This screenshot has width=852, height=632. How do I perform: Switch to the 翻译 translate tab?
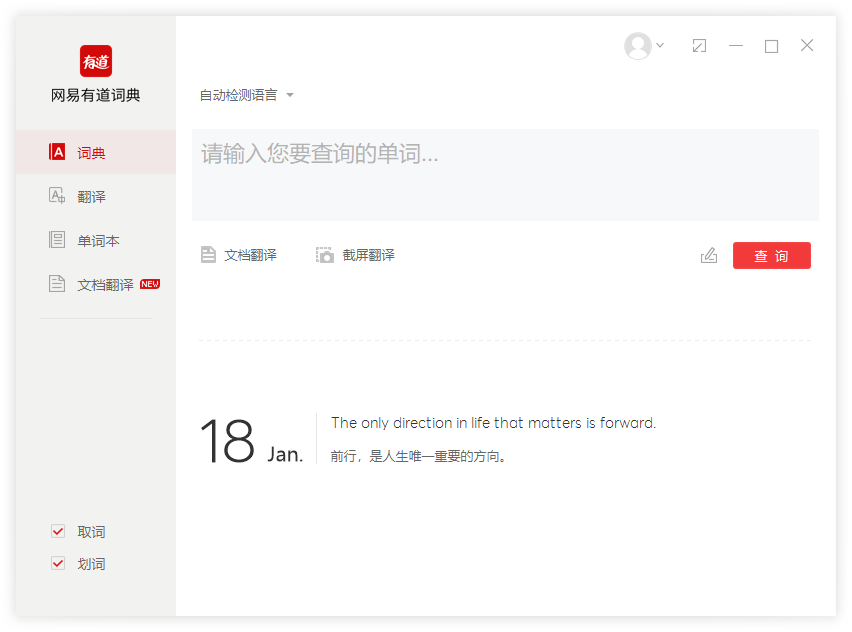91,197
